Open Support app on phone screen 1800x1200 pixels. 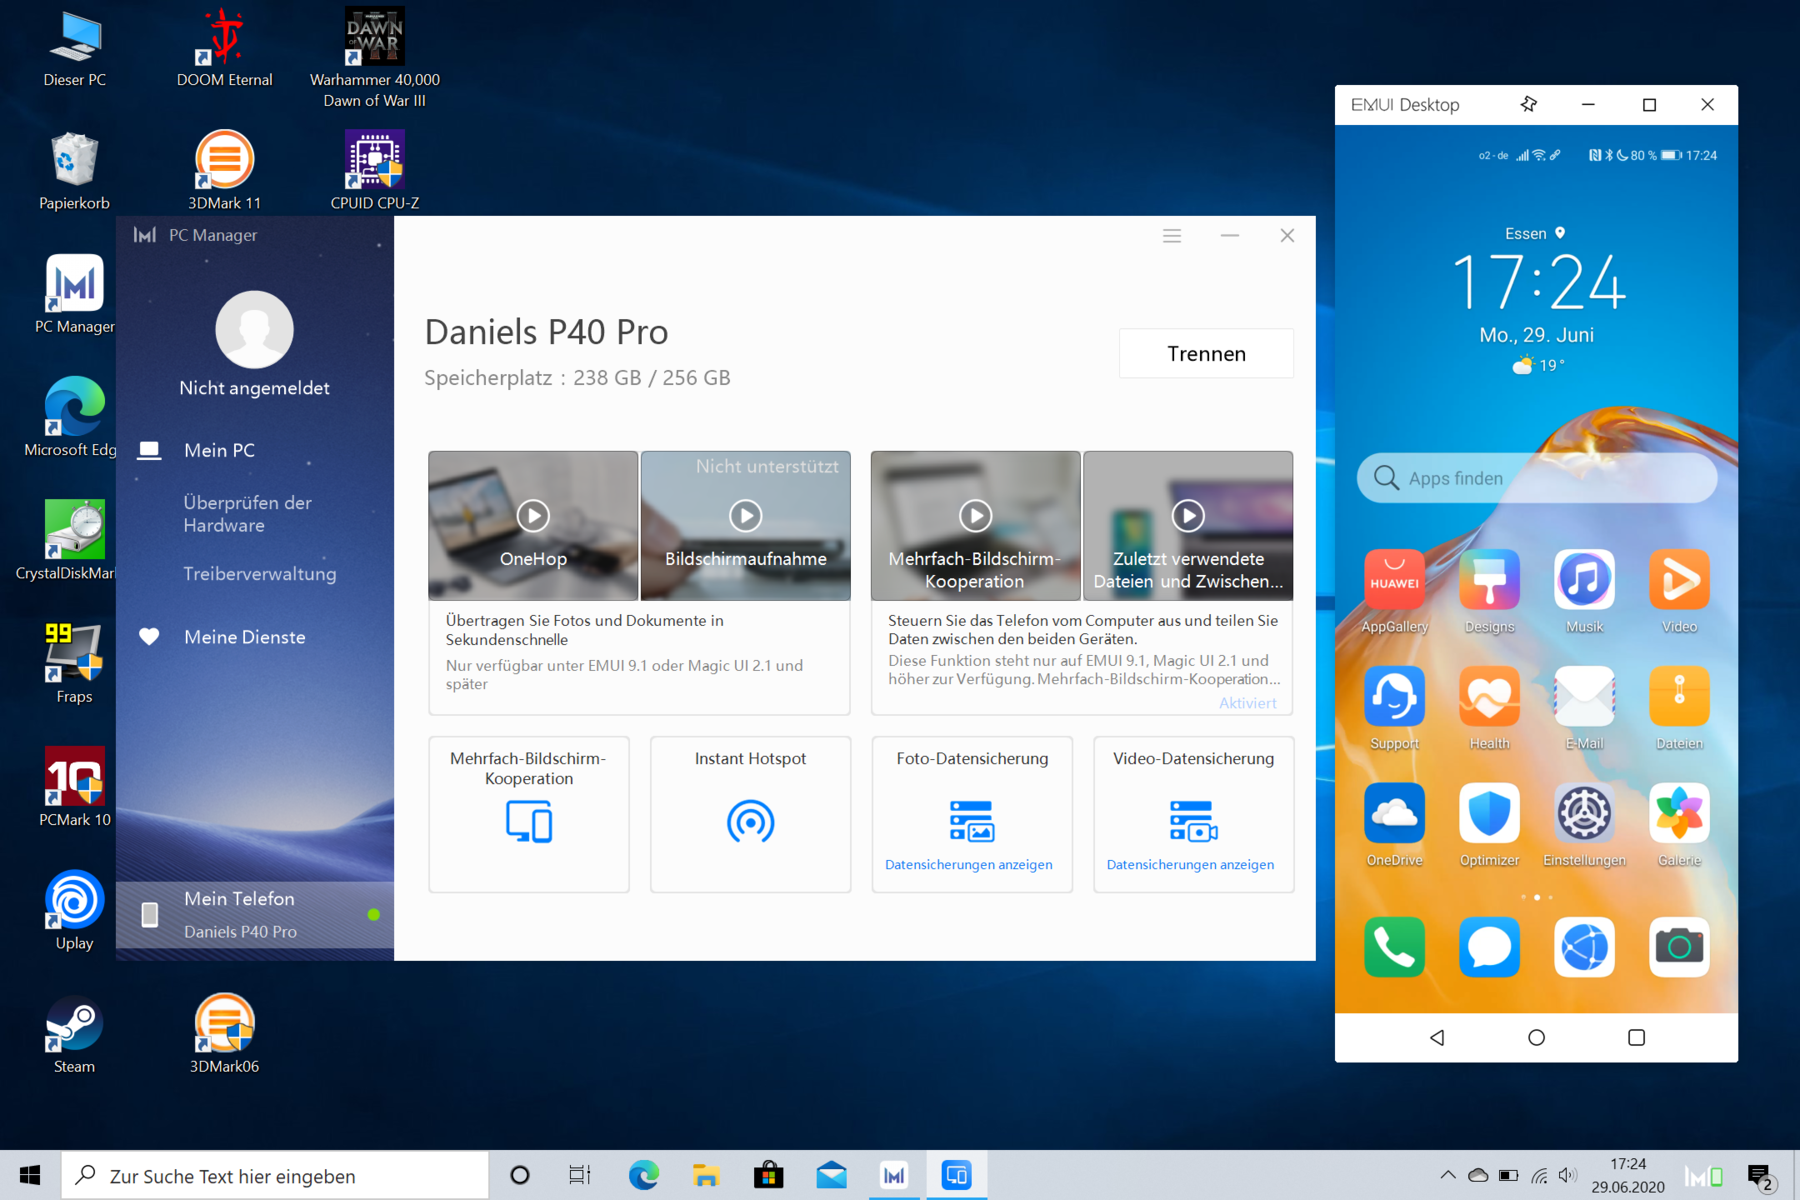(x=1394, y=697)
